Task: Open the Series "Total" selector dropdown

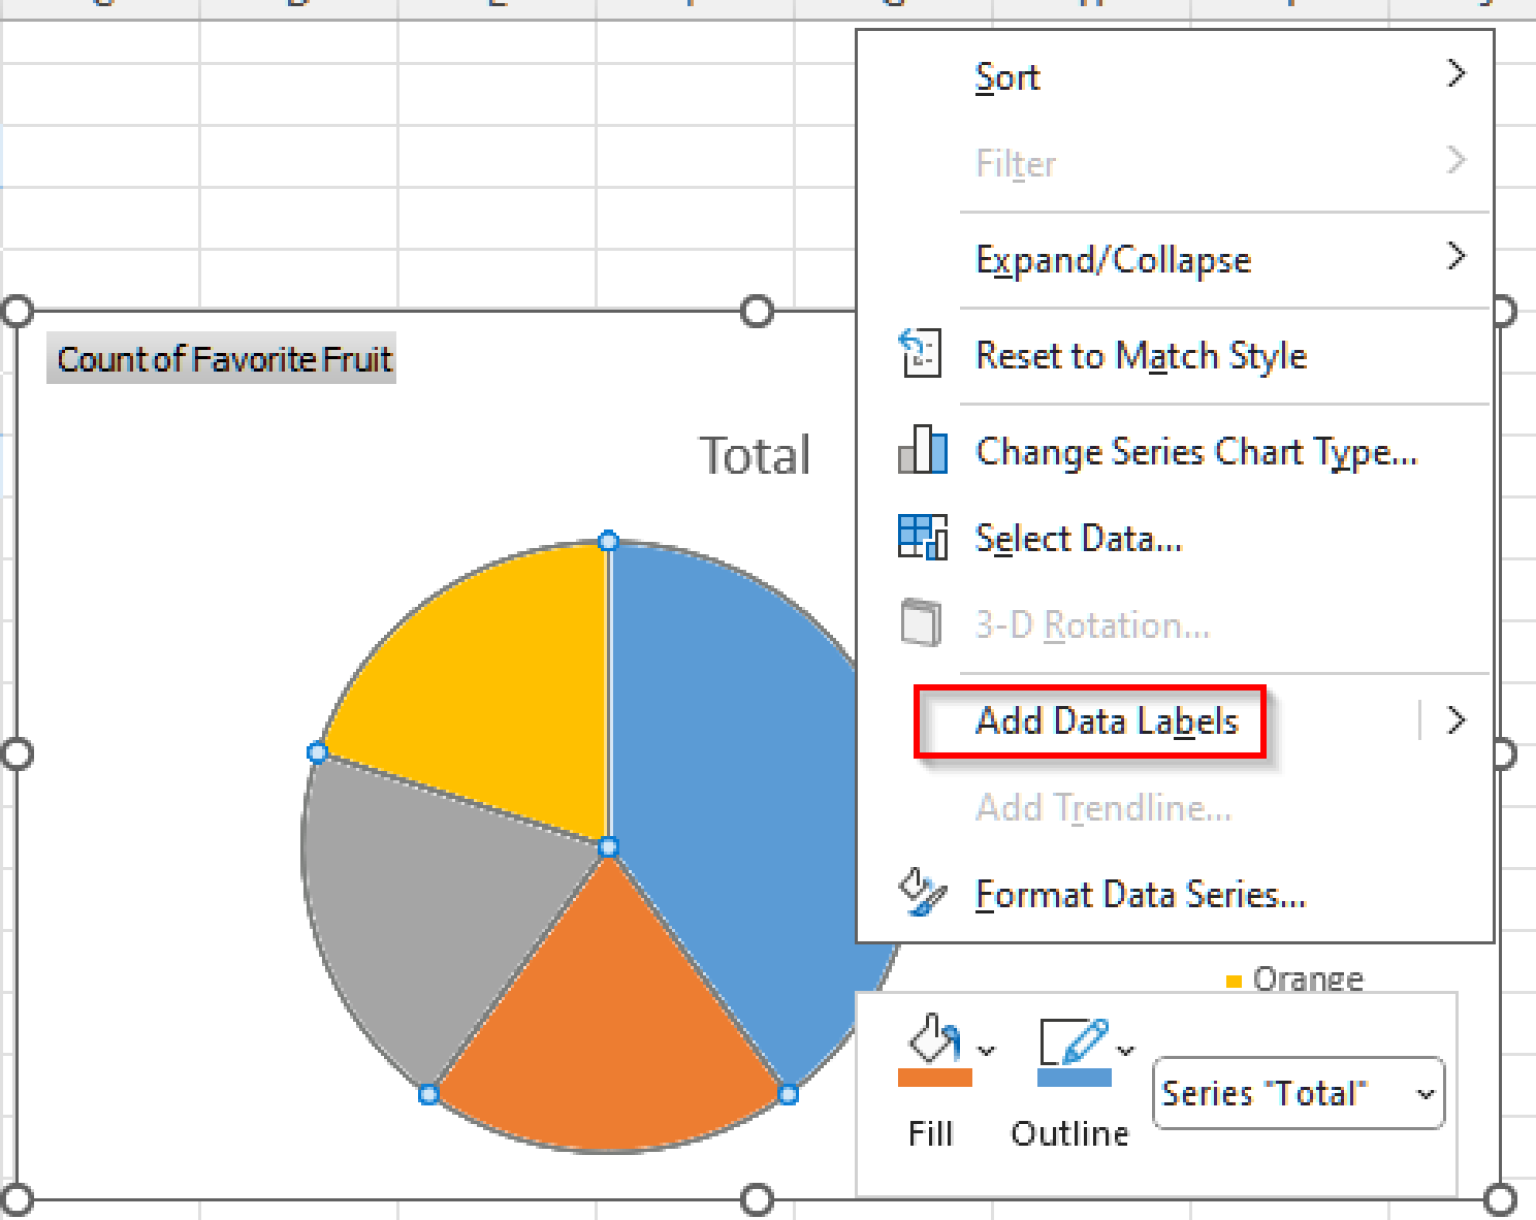Action: (1424, 1093)
